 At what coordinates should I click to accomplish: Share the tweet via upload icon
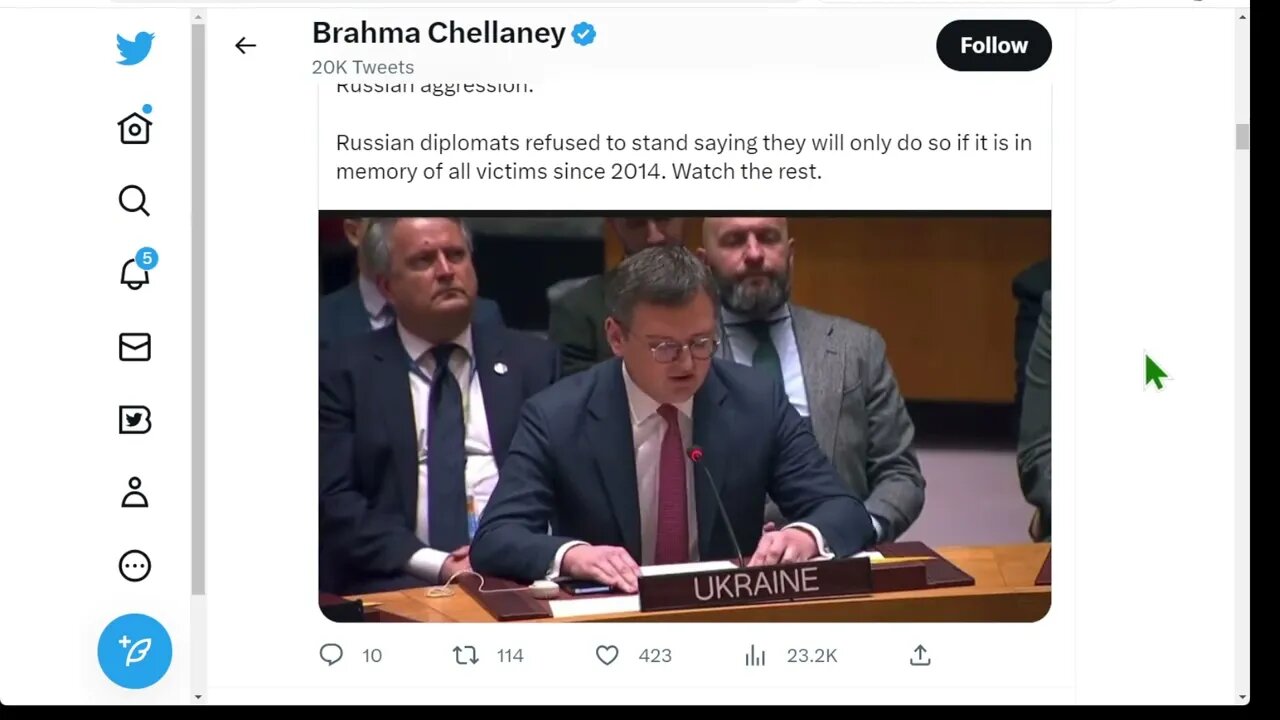point(920,655)
